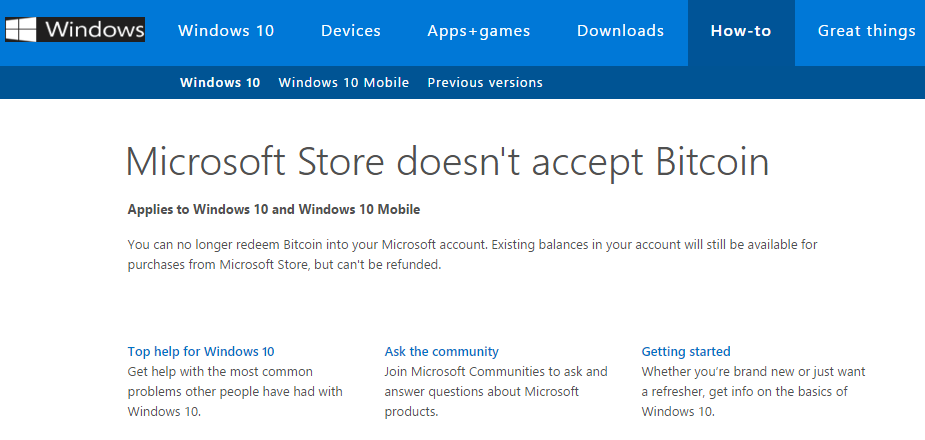This screenshot has height=440, width=925.
Task: Open the Great things menu item
Action: [866, 31]
